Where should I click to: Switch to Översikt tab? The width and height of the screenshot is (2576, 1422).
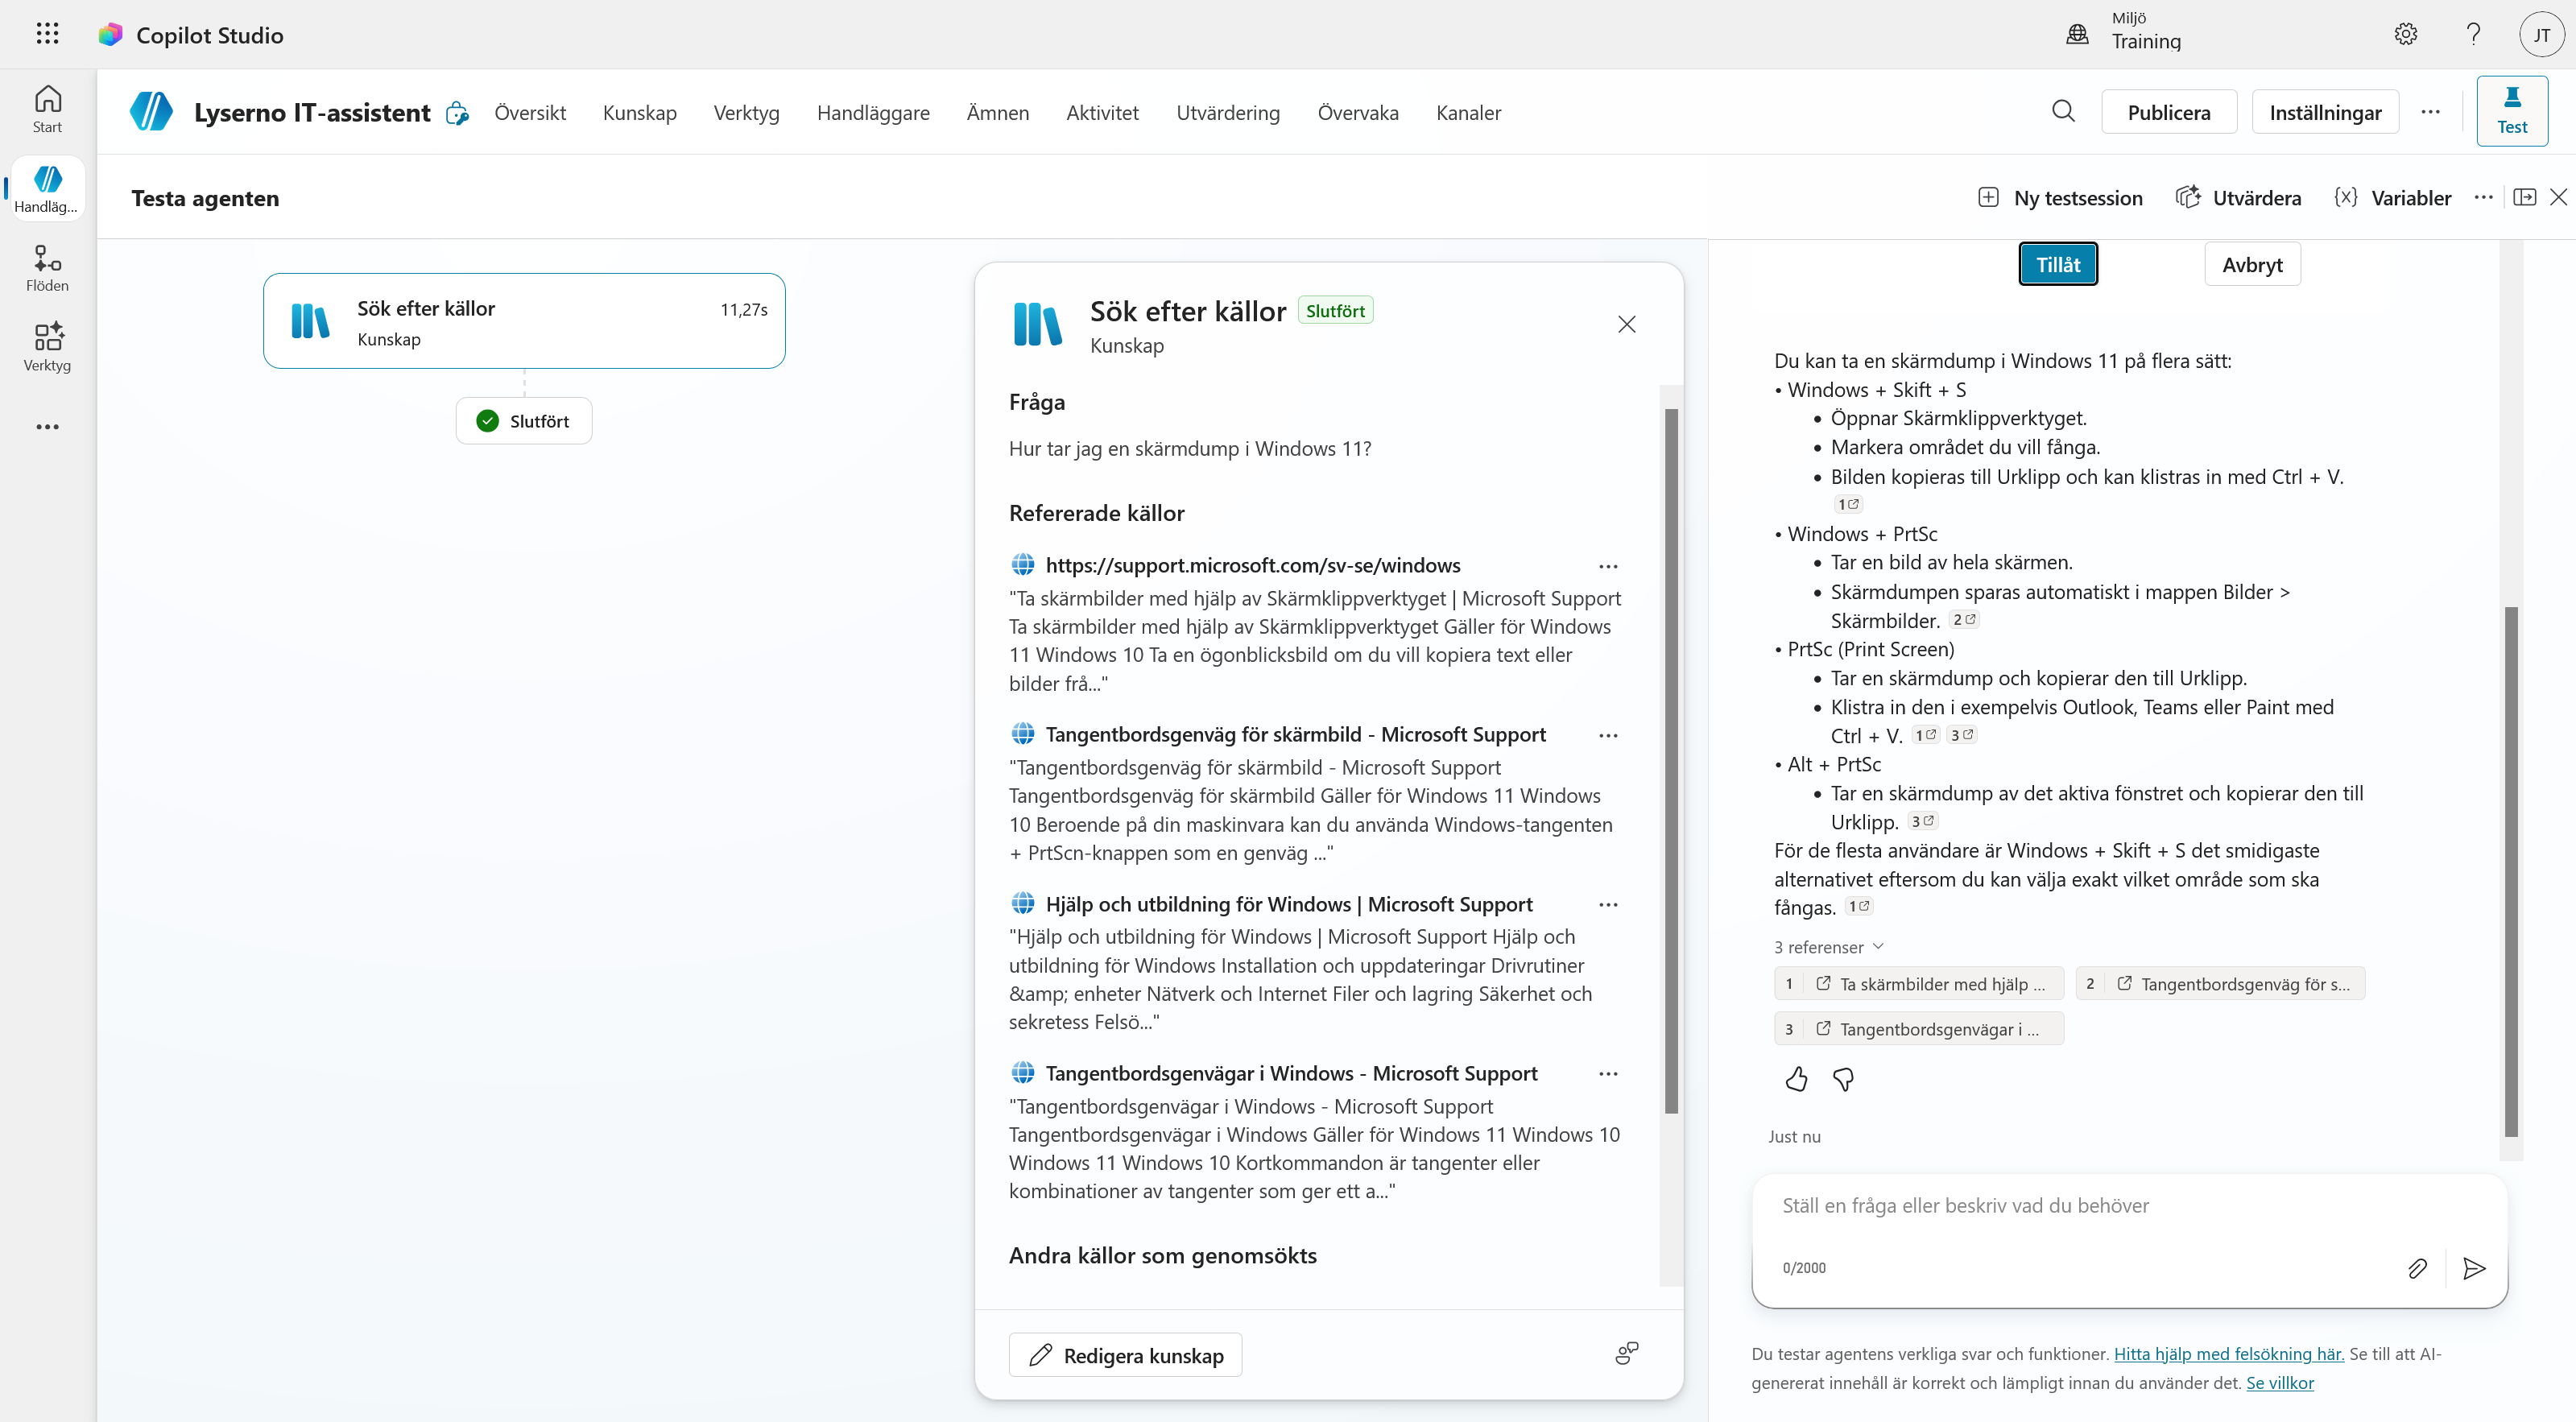(530, 113)
